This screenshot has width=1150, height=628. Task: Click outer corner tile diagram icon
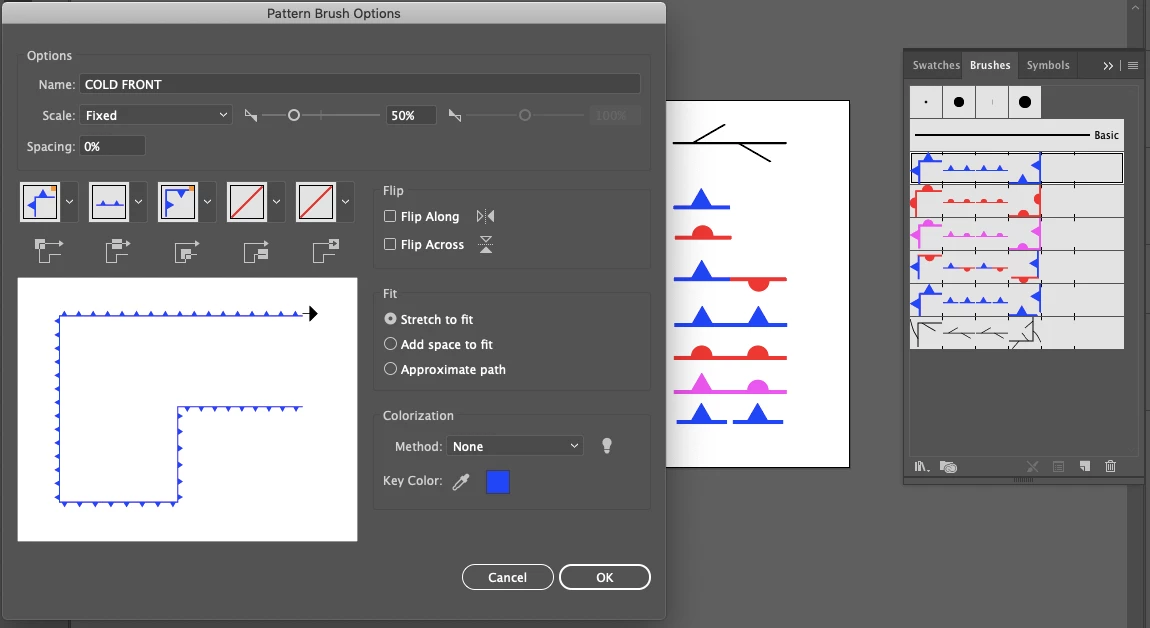click(x=48, y=251)
